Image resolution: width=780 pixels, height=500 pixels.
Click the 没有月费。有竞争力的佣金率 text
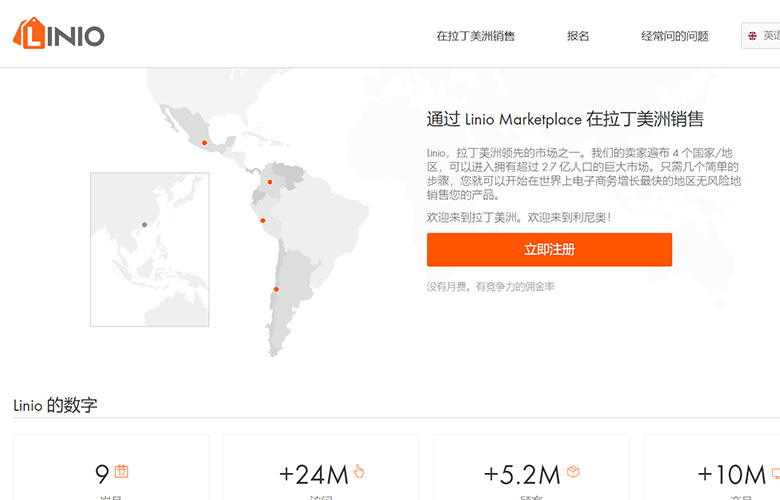(490, 287)
